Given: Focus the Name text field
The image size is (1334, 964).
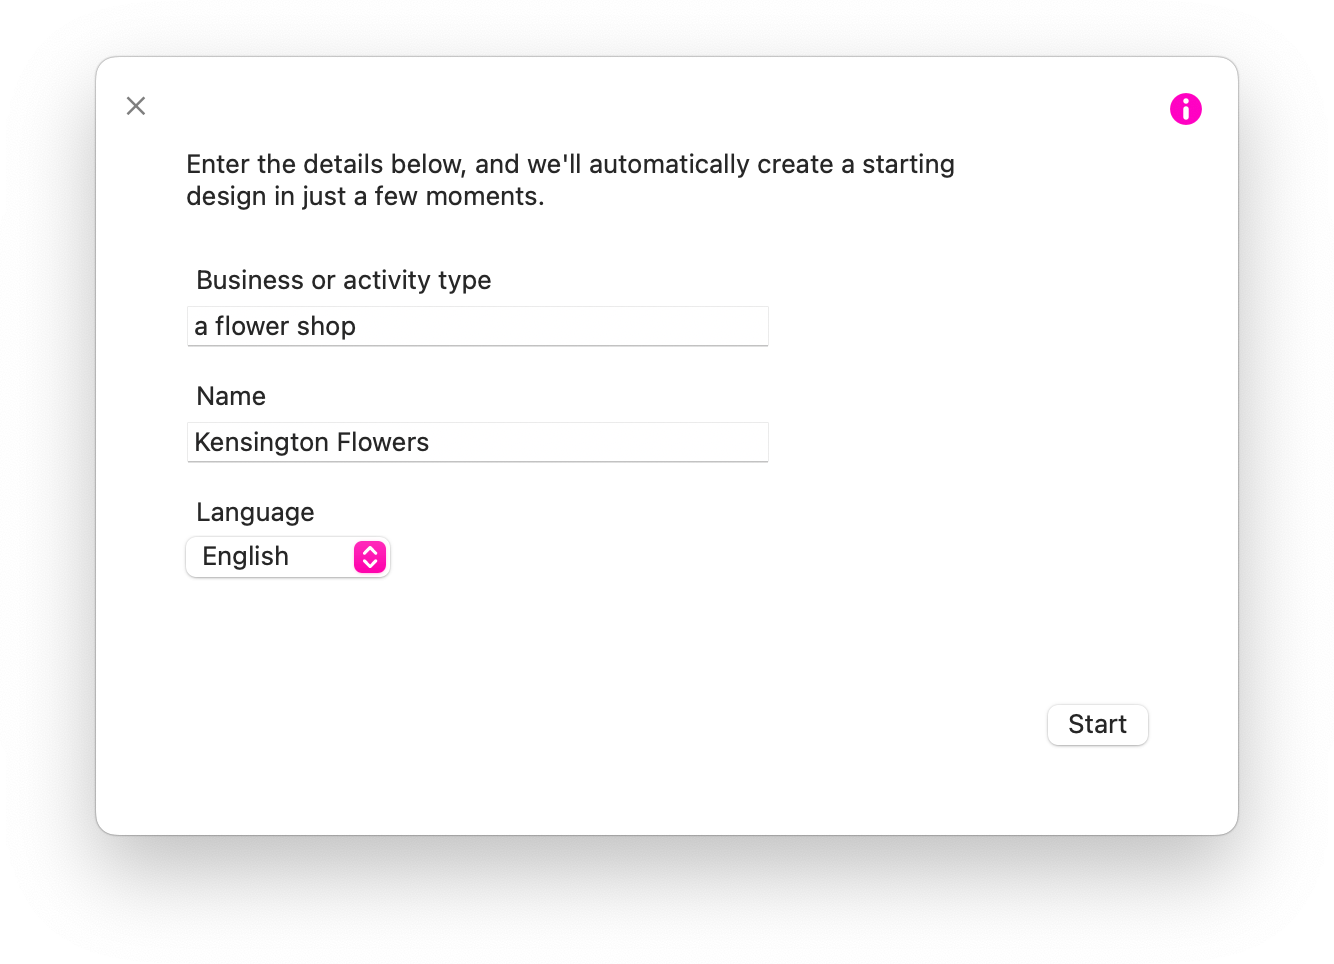Looking at the screenshot, I should coord(477,443).
